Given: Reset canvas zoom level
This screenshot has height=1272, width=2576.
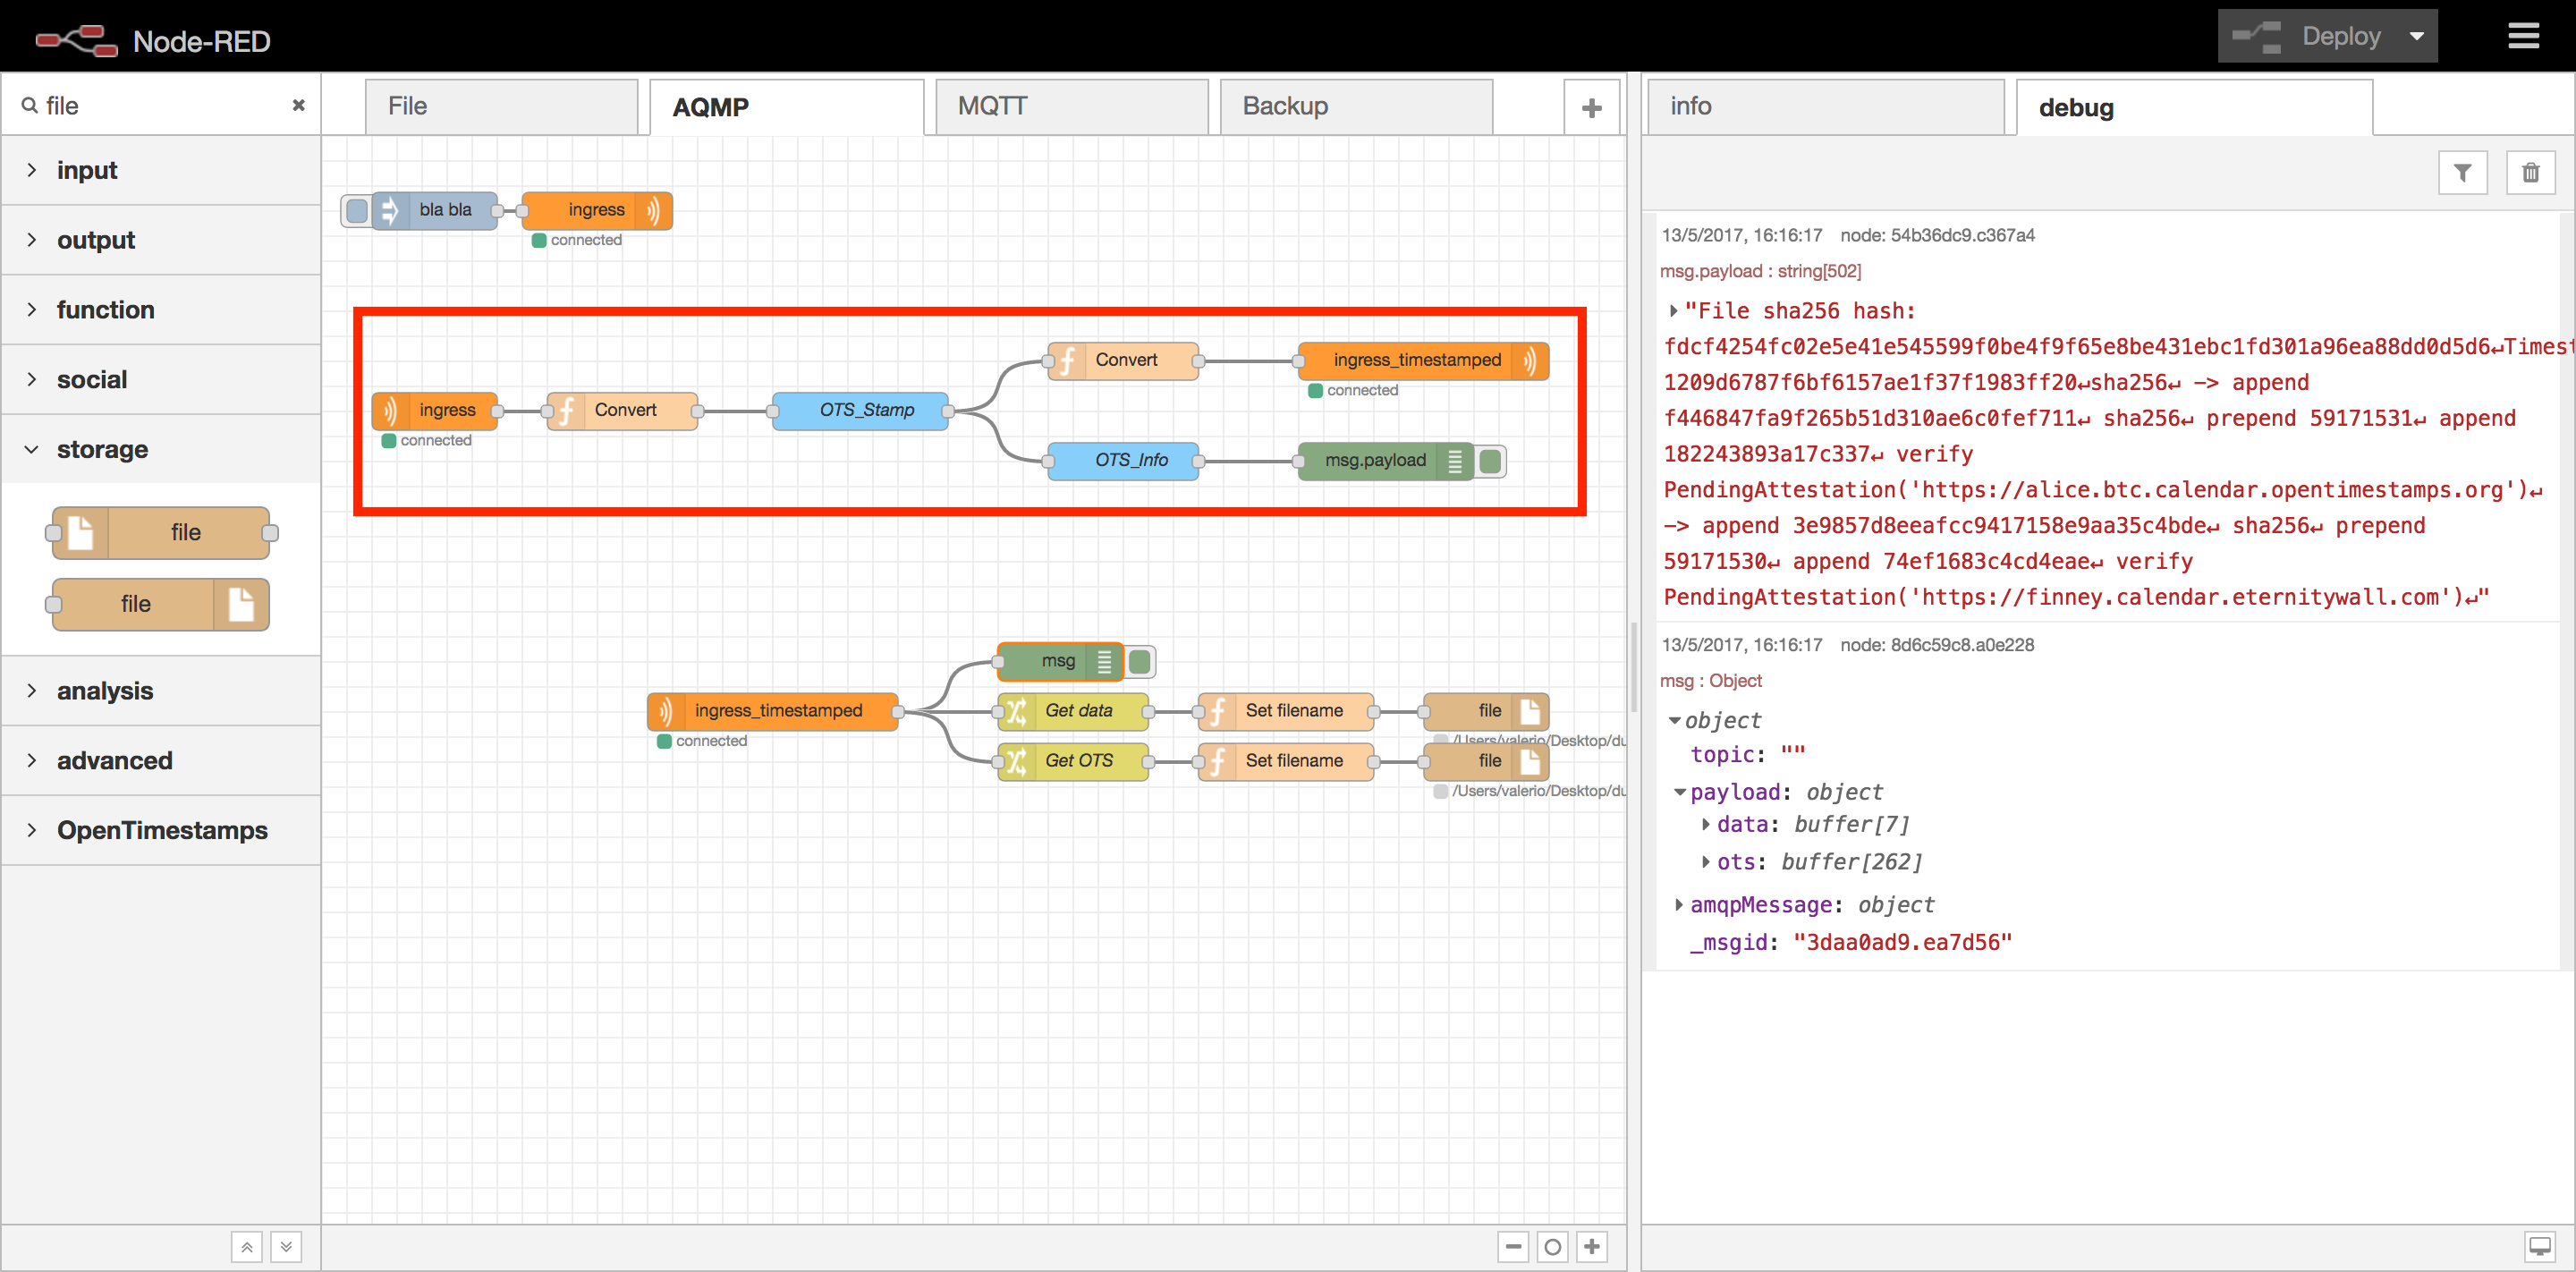Looking at the screenshot, I should tap(1552, 1246).
